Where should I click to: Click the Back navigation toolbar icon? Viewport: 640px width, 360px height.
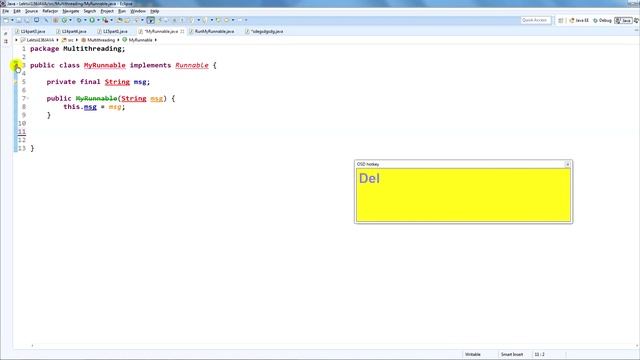(227, 20)
